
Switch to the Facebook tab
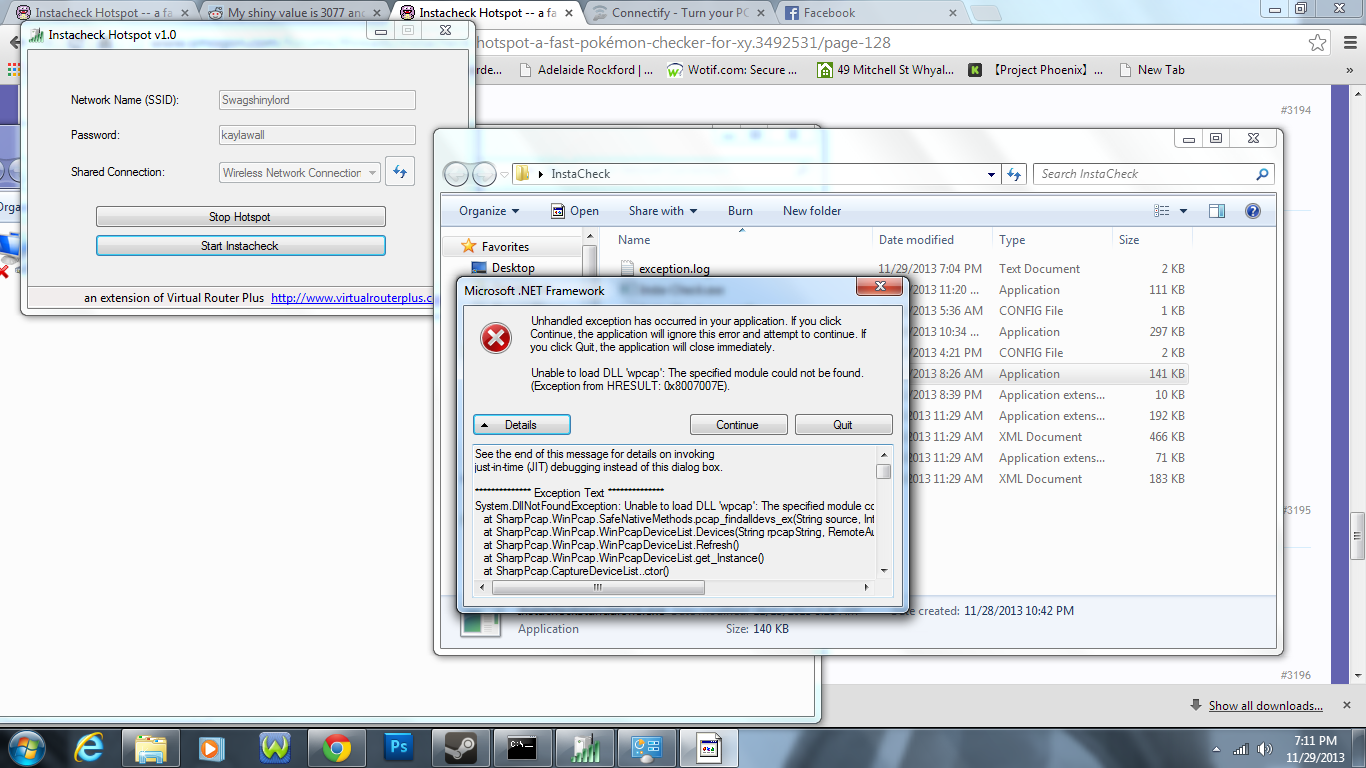pos(869,13)
